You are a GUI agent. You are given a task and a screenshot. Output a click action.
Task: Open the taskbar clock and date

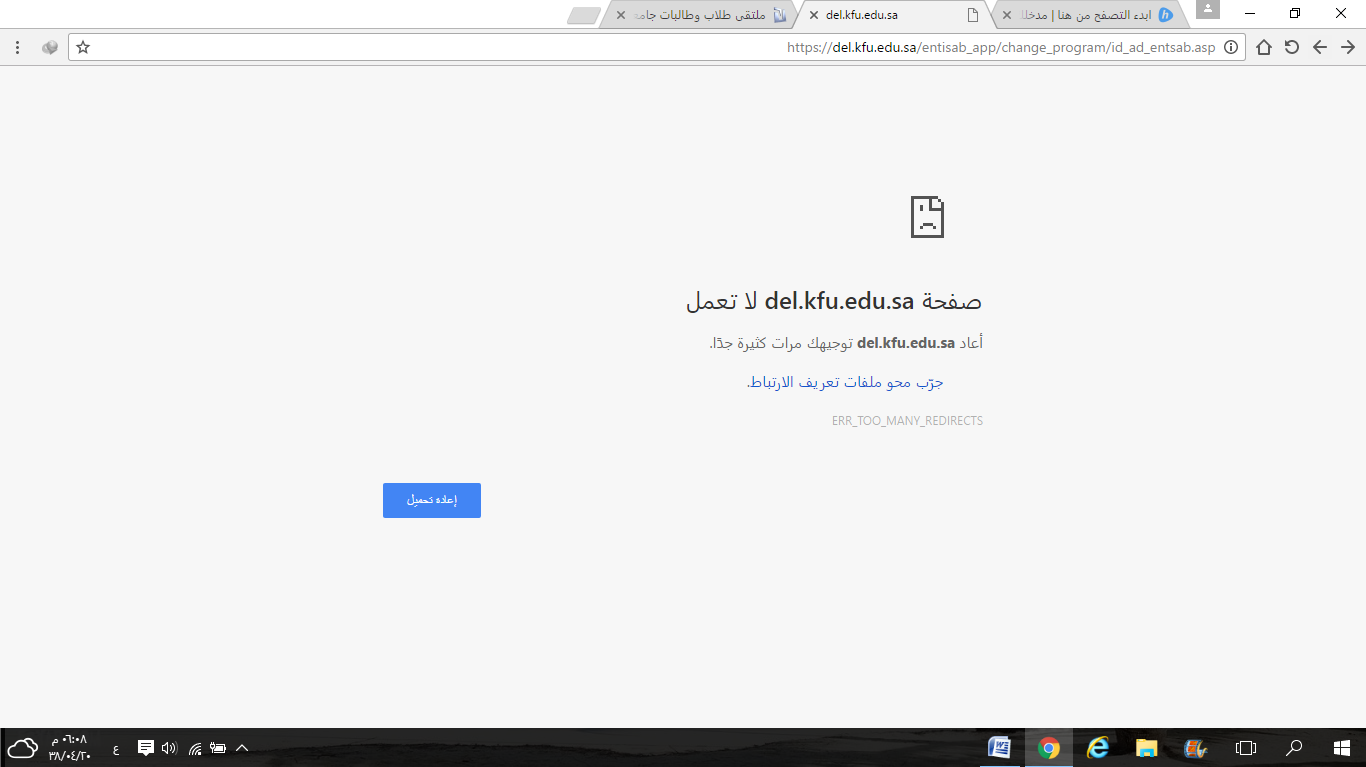point(69,748)
